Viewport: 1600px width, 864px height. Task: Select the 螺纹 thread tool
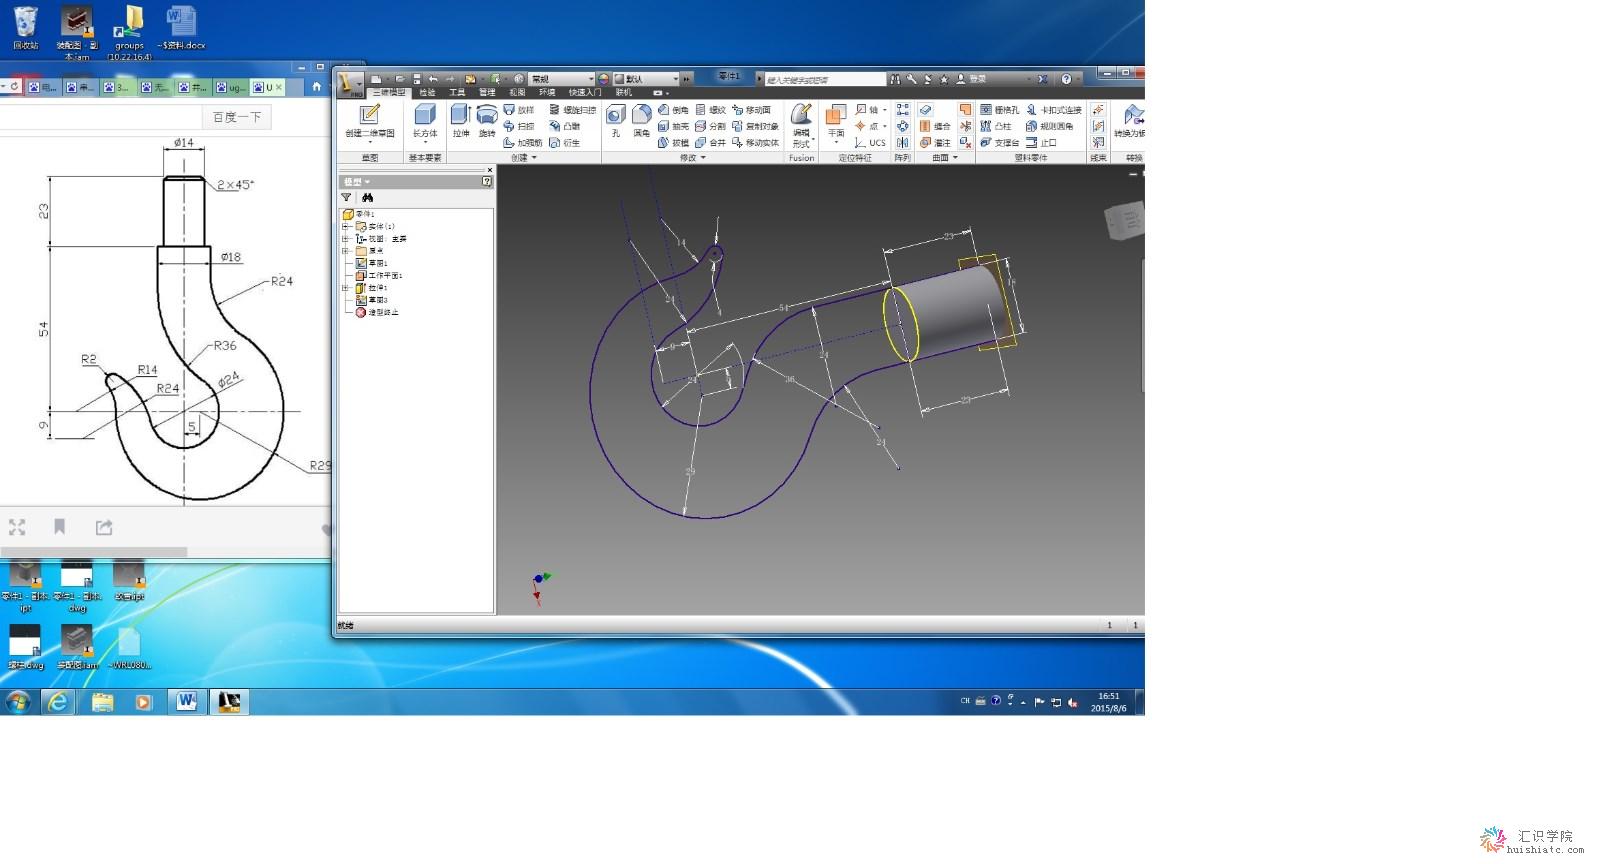click(710, 110)
